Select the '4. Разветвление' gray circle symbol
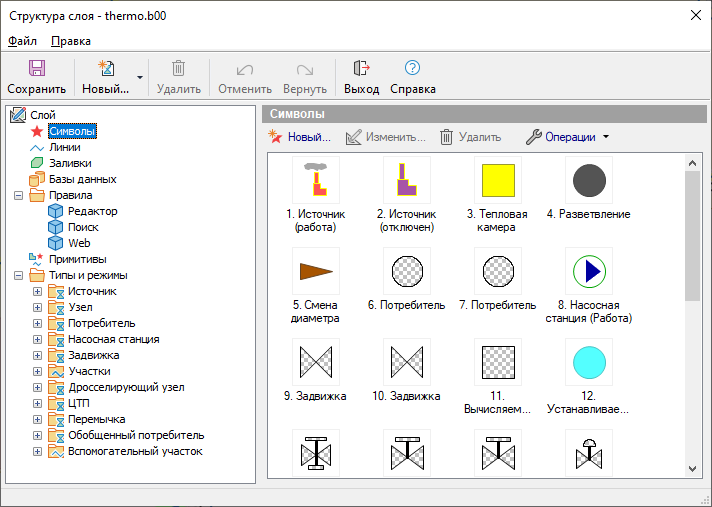 point(589,181)
